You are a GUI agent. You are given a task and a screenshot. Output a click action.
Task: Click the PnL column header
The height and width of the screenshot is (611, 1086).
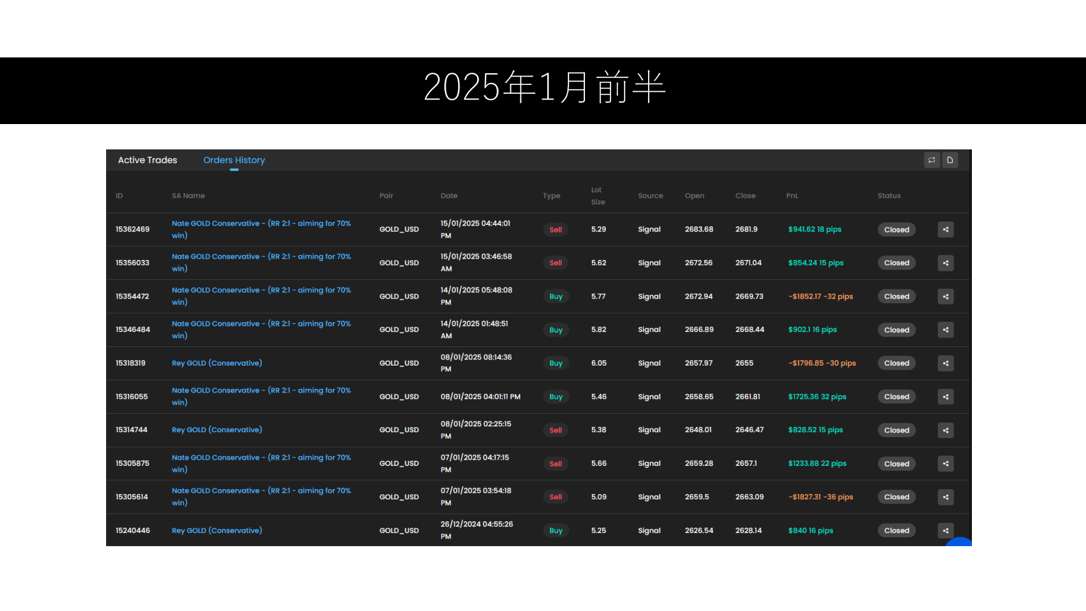792,196
